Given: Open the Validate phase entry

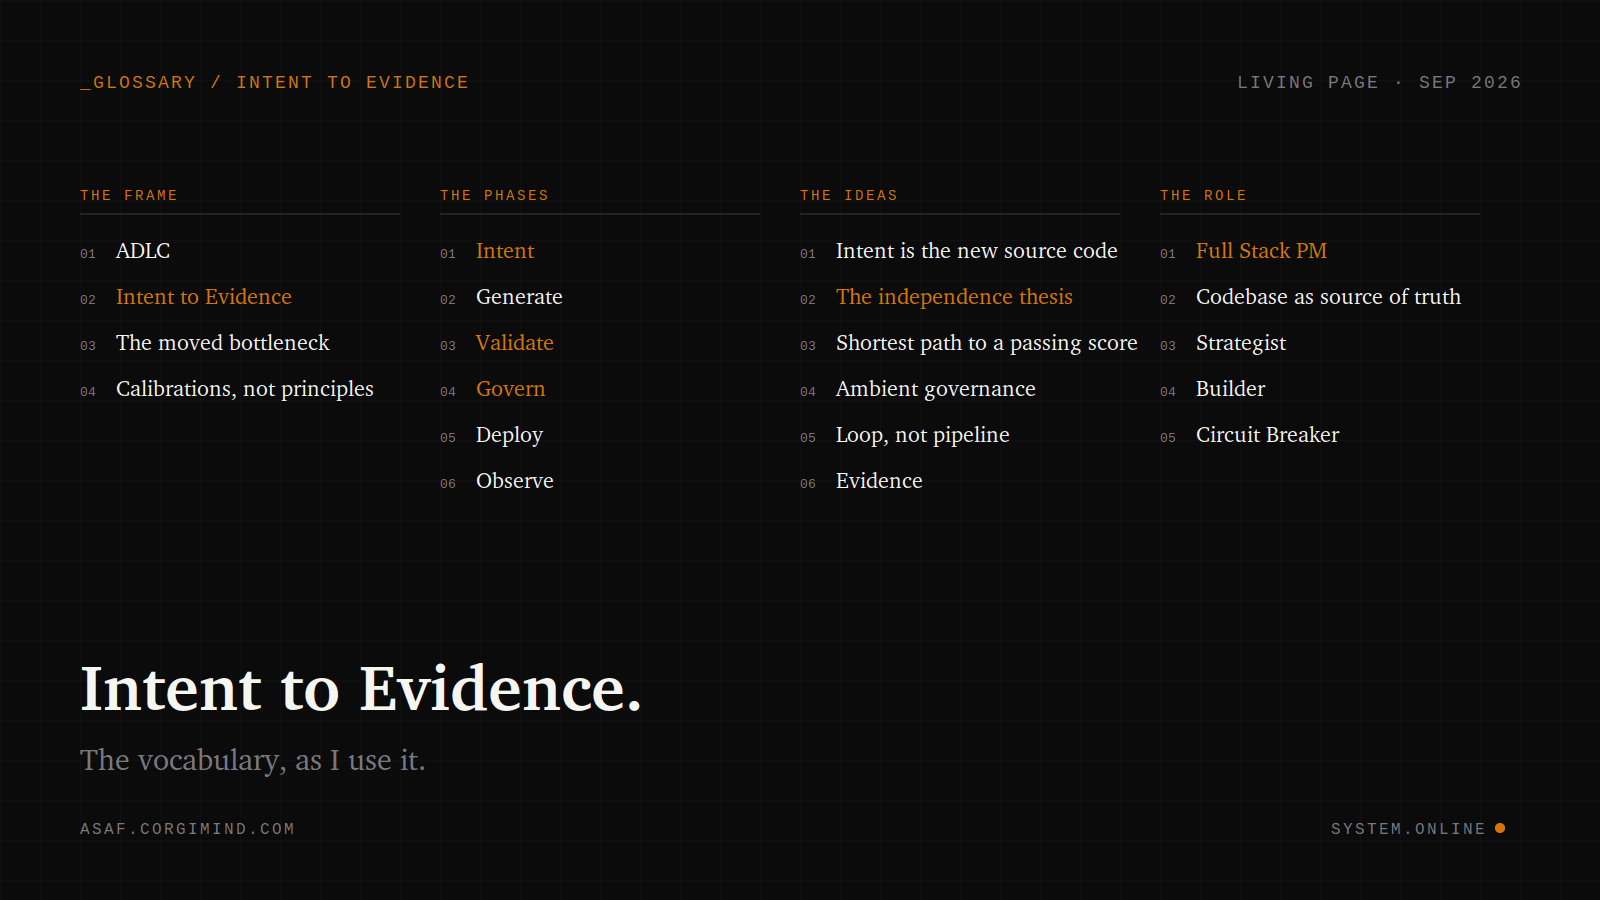Looking at the screenshot, I should click(515, 343).
